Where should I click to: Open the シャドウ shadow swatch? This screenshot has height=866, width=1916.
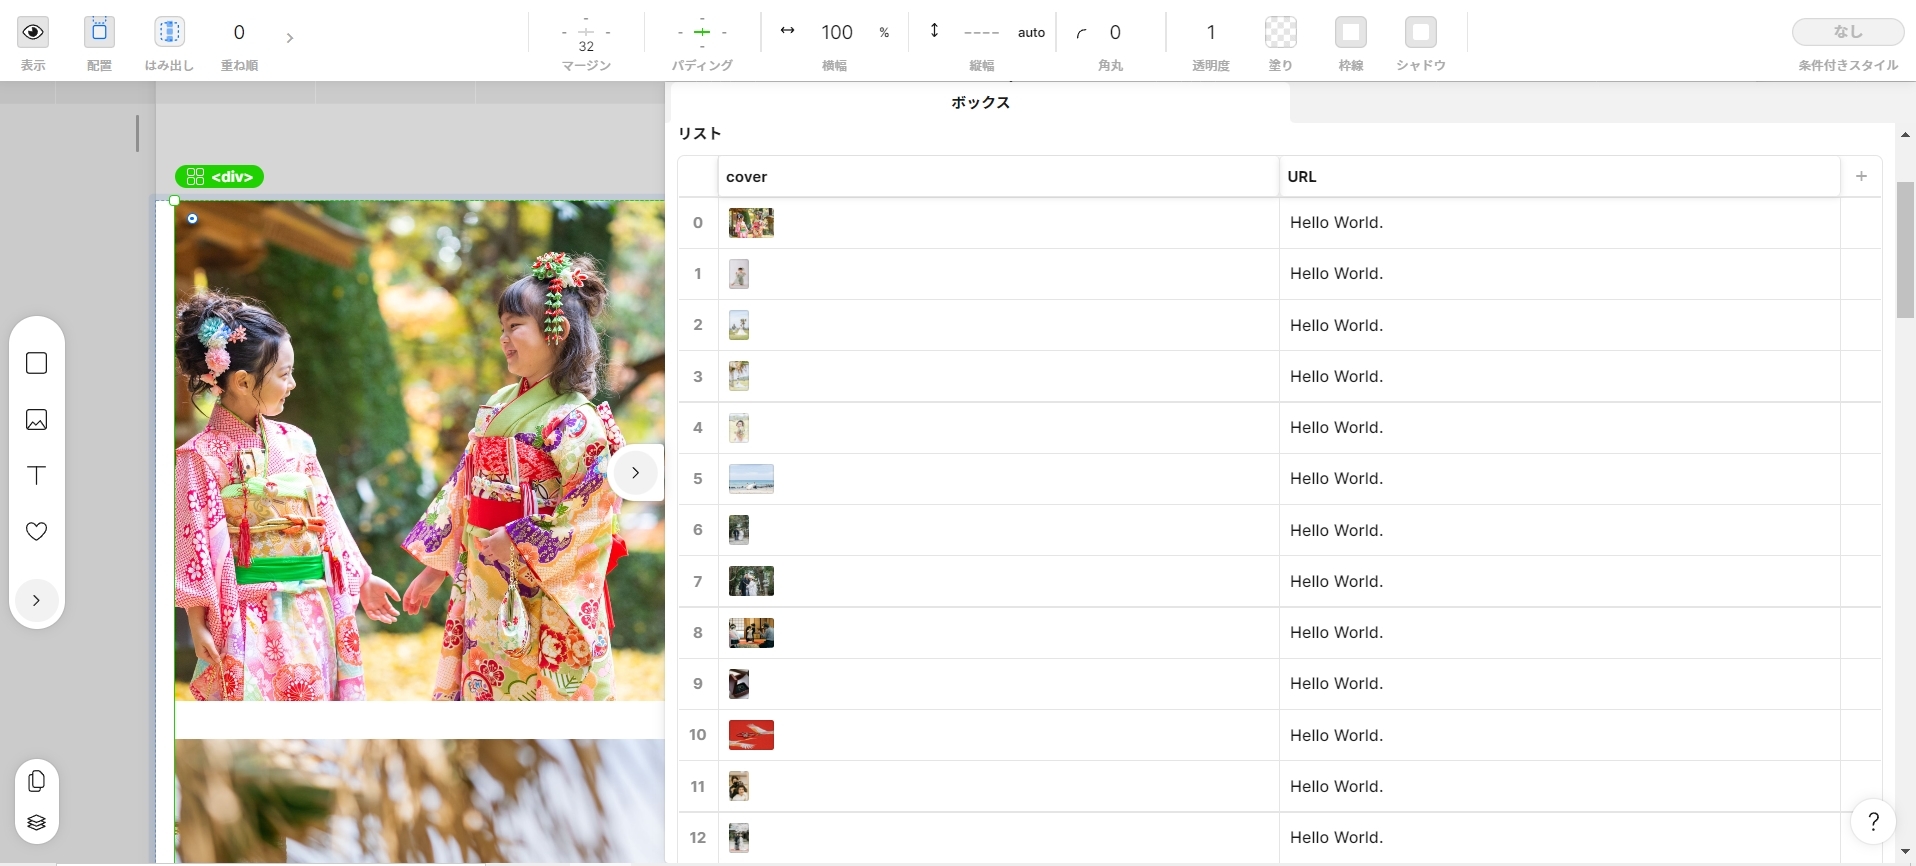[1421, 32]
